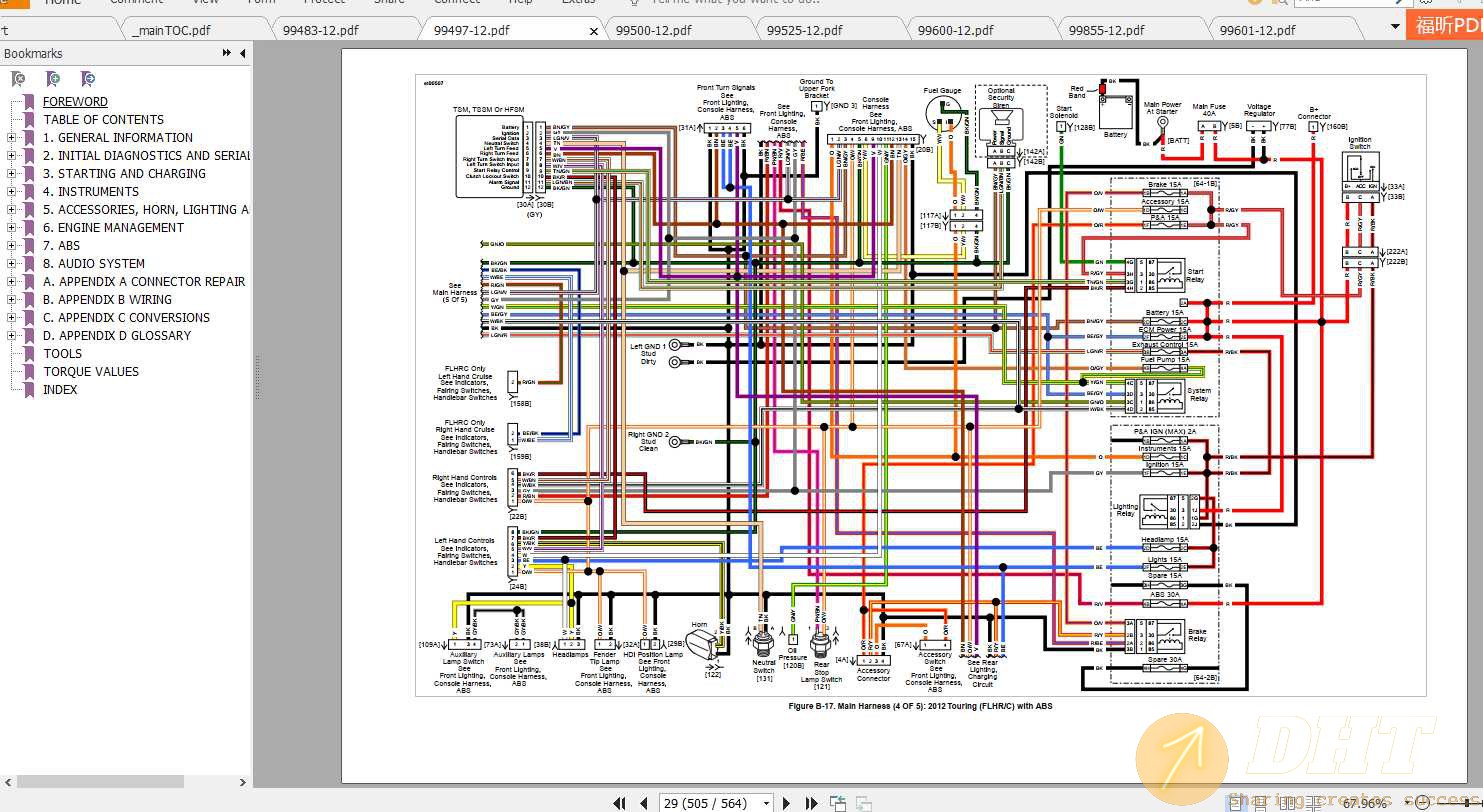Expand the 3. STARTING AND CHARGING bookmark
This screenshot has width=1483, height=812.
[11, 174]
